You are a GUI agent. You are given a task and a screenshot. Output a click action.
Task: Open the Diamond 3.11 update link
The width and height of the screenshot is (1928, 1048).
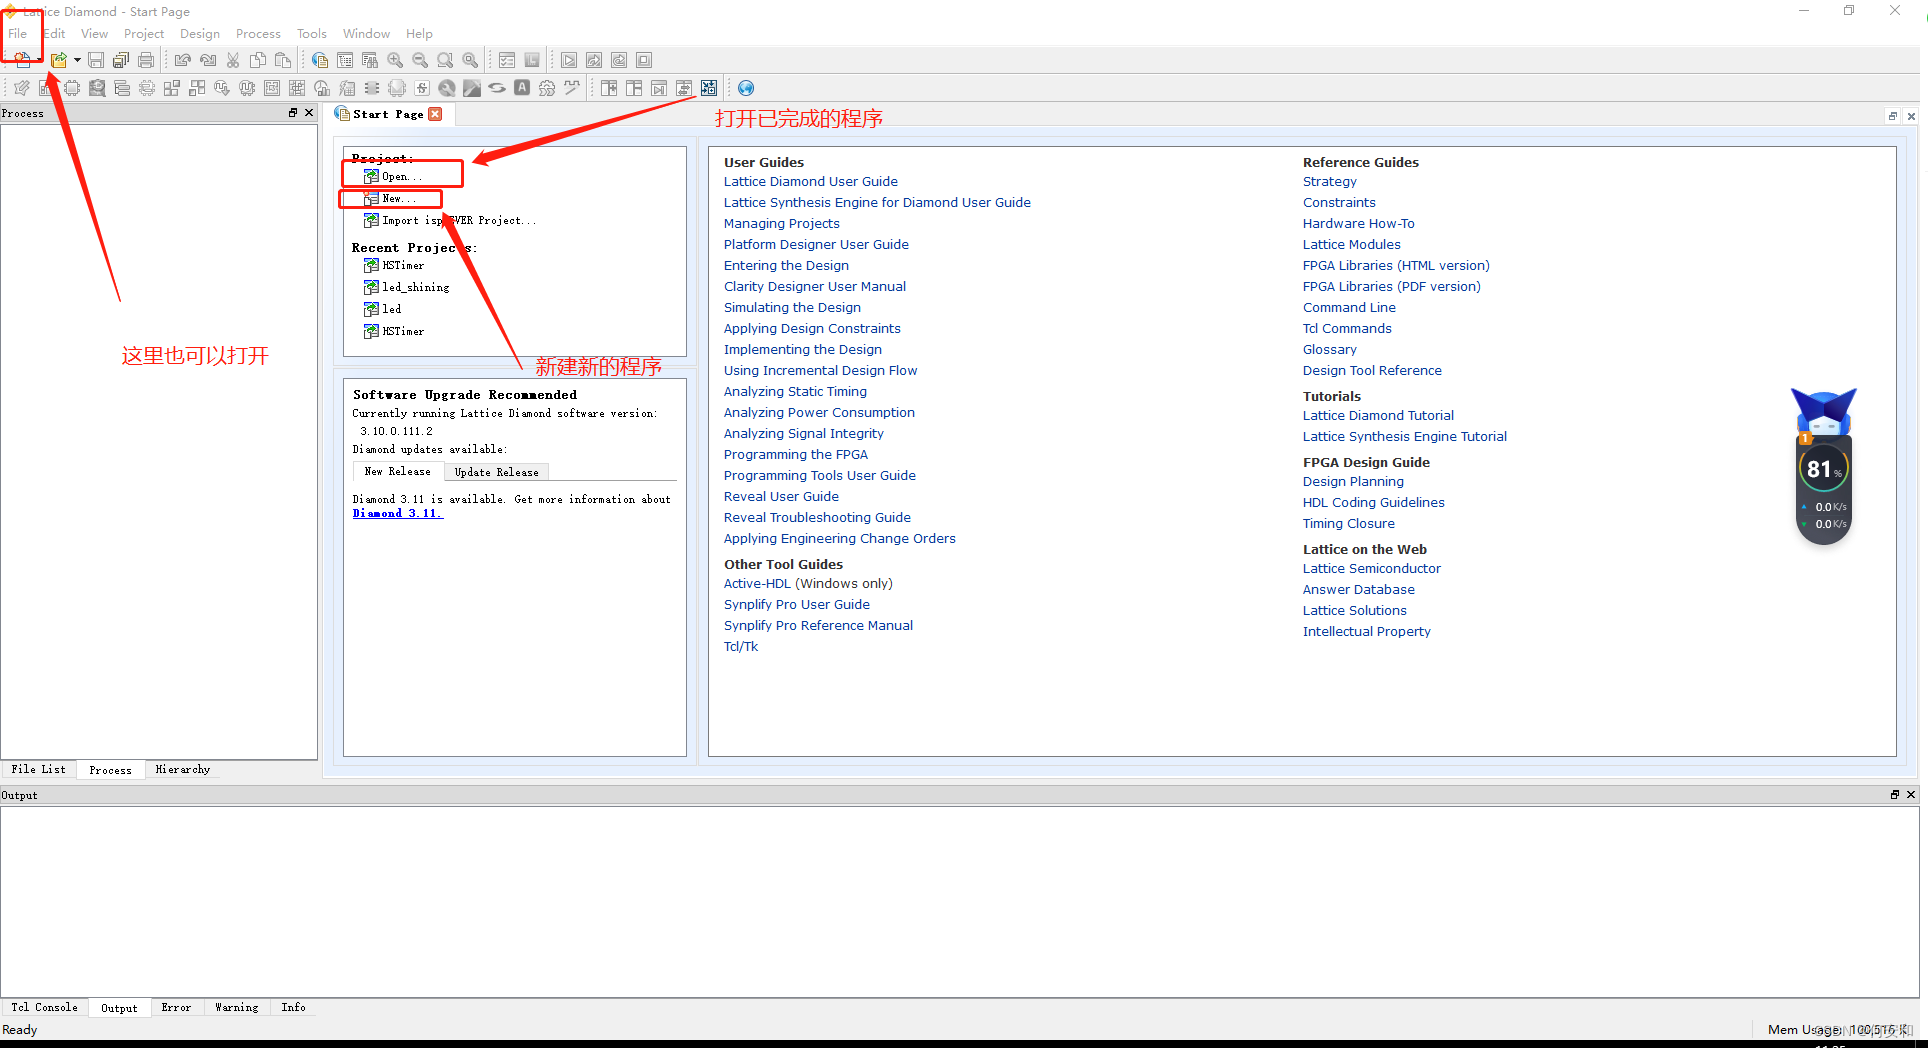[x=397, y=513]
